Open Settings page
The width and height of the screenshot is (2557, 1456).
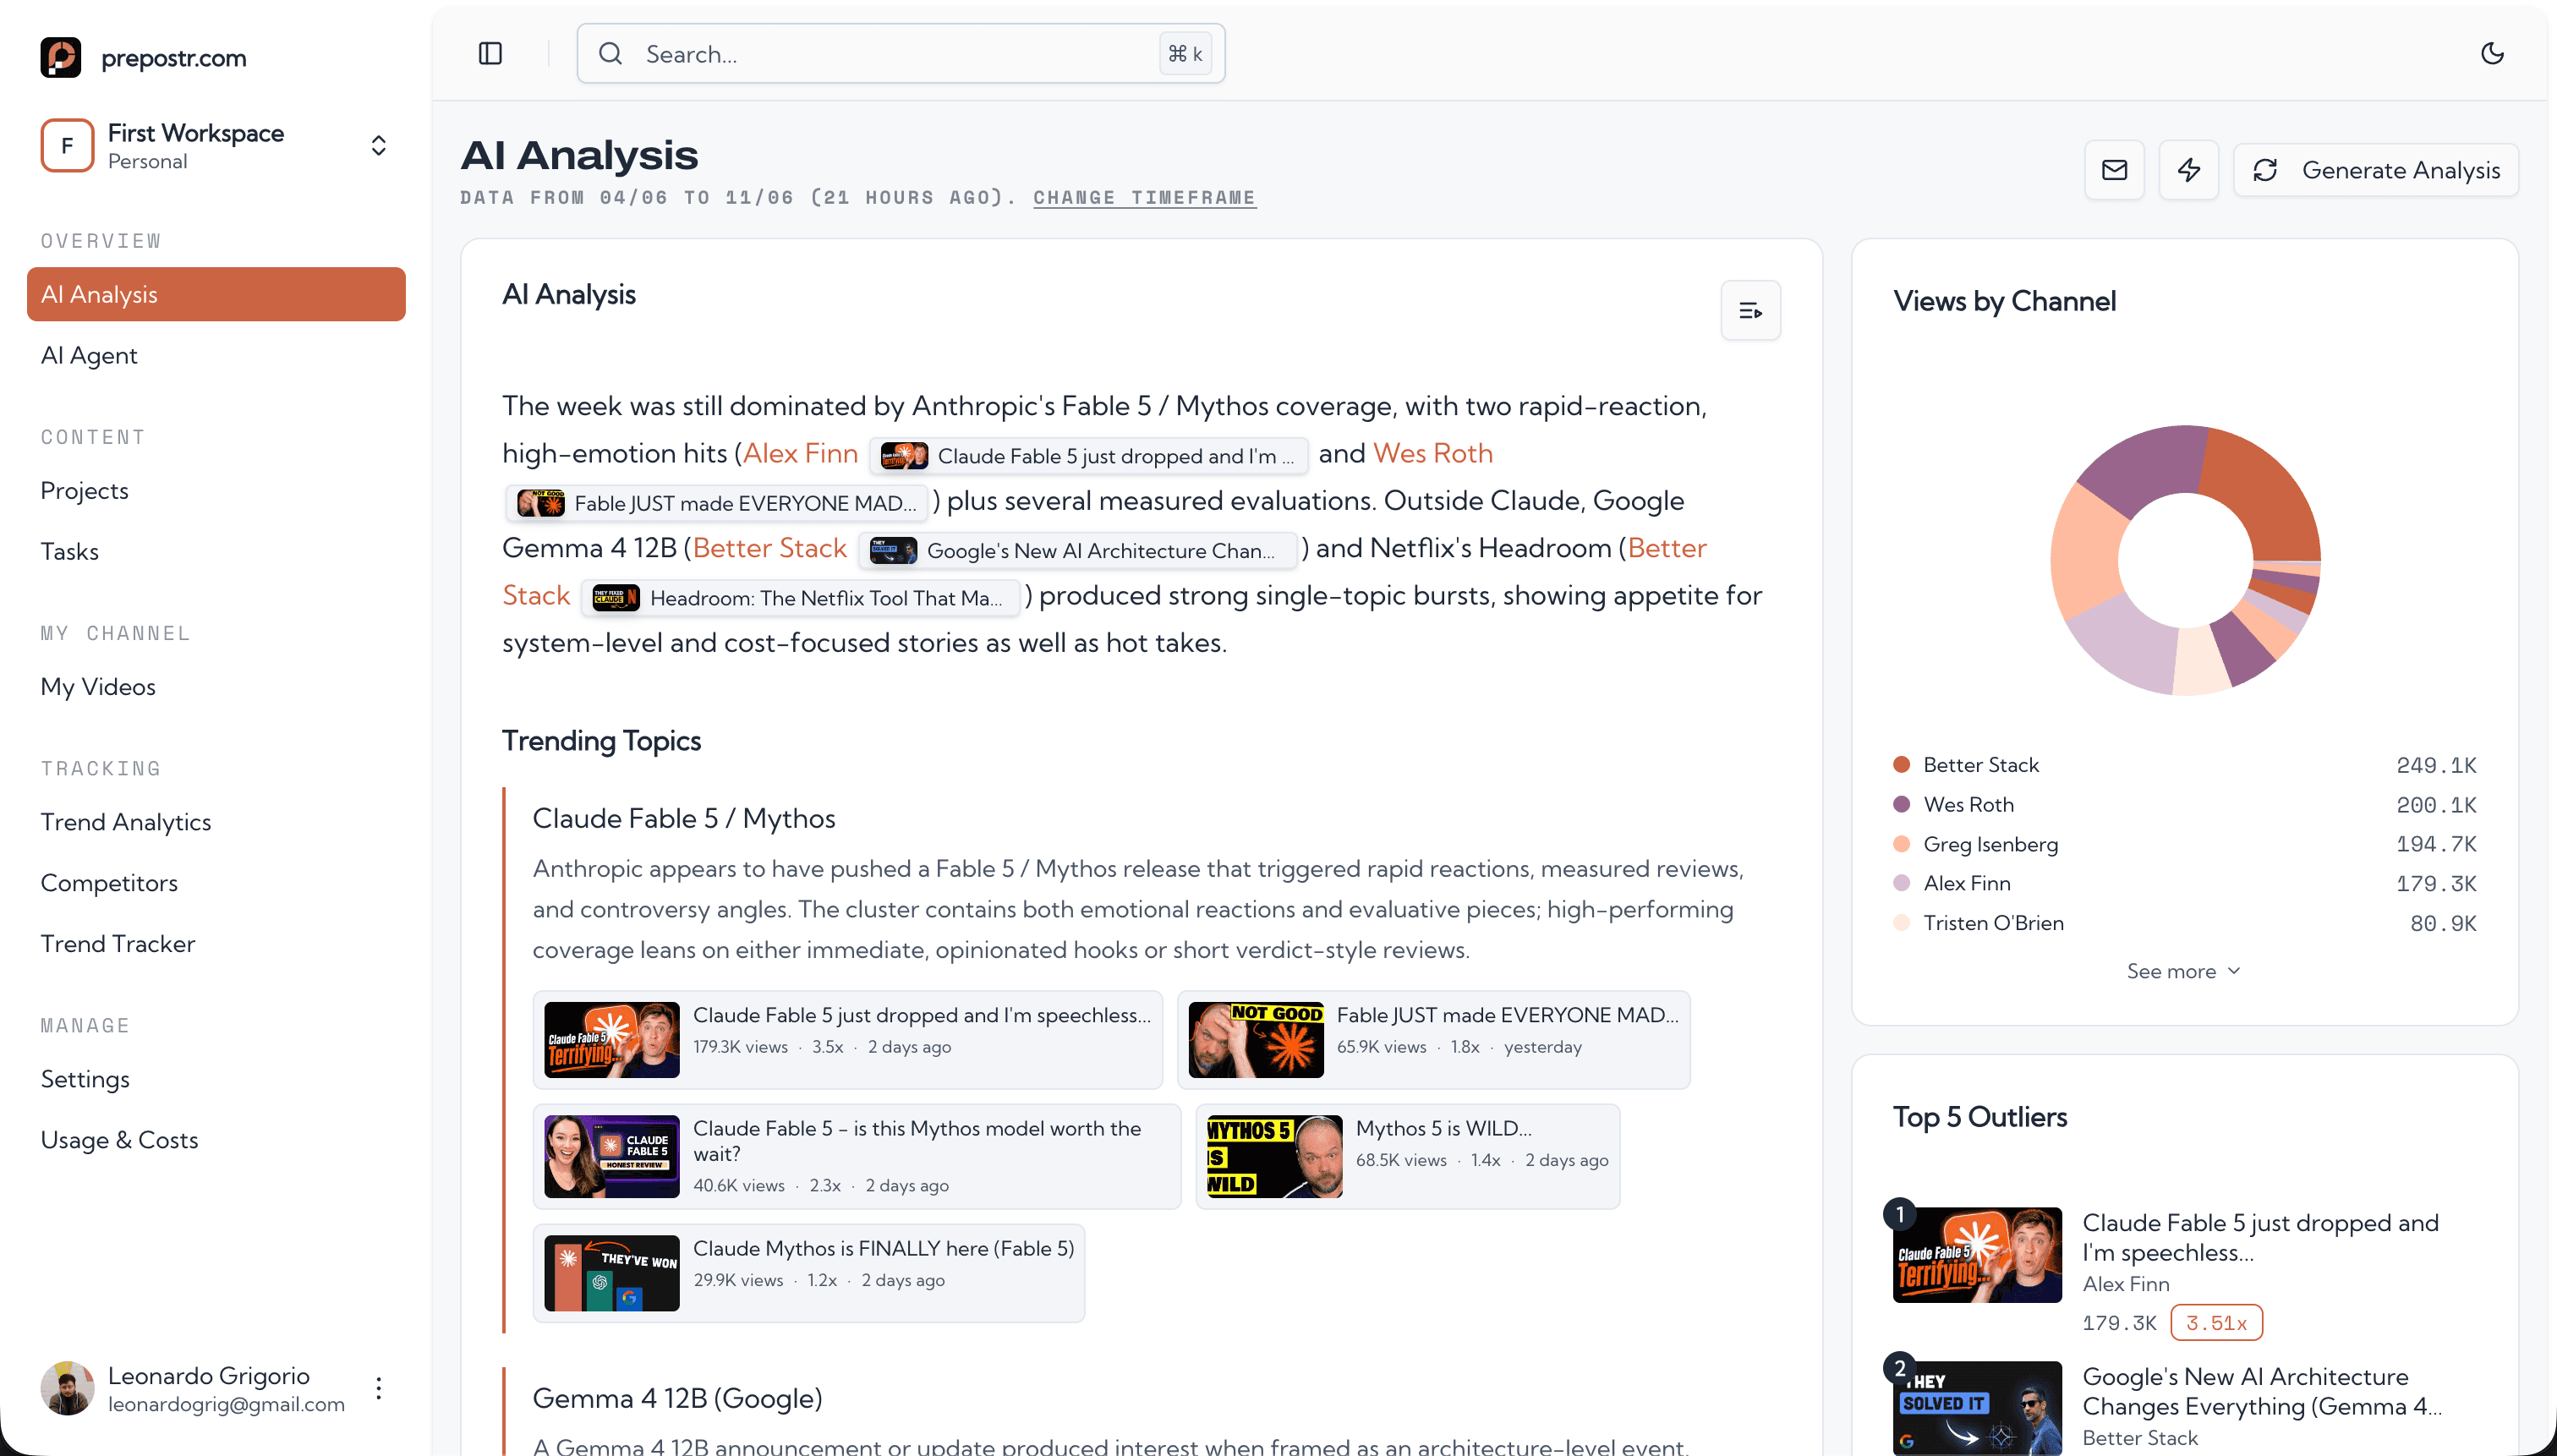coord(85,1079)
